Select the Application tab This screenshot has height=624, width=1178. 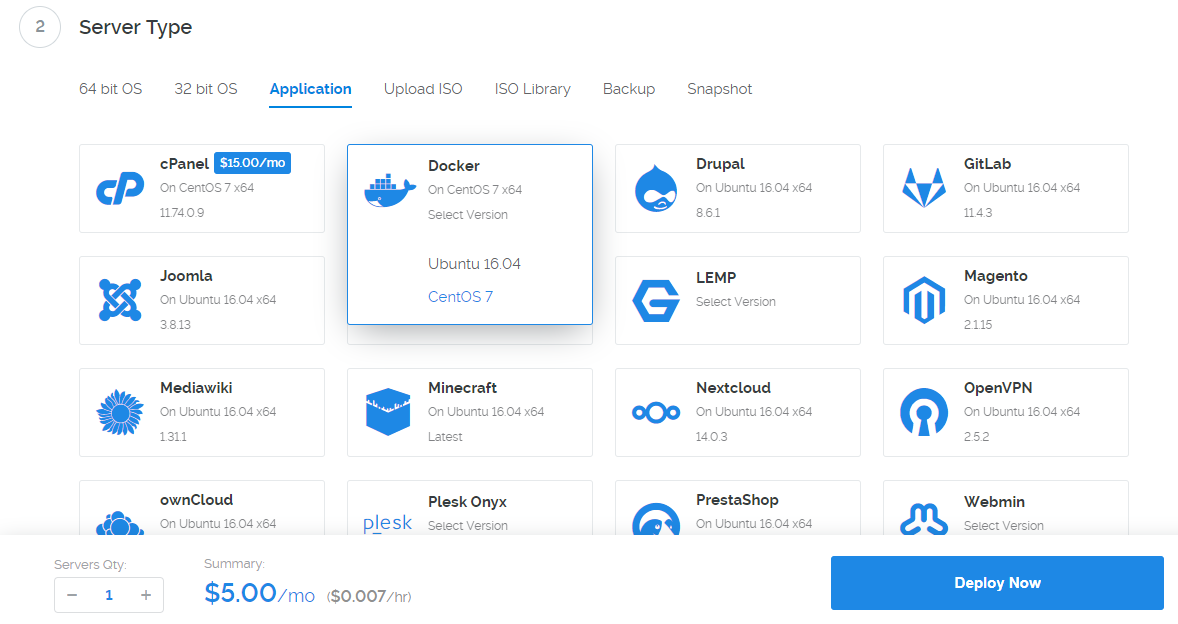[x=310, y=89]
